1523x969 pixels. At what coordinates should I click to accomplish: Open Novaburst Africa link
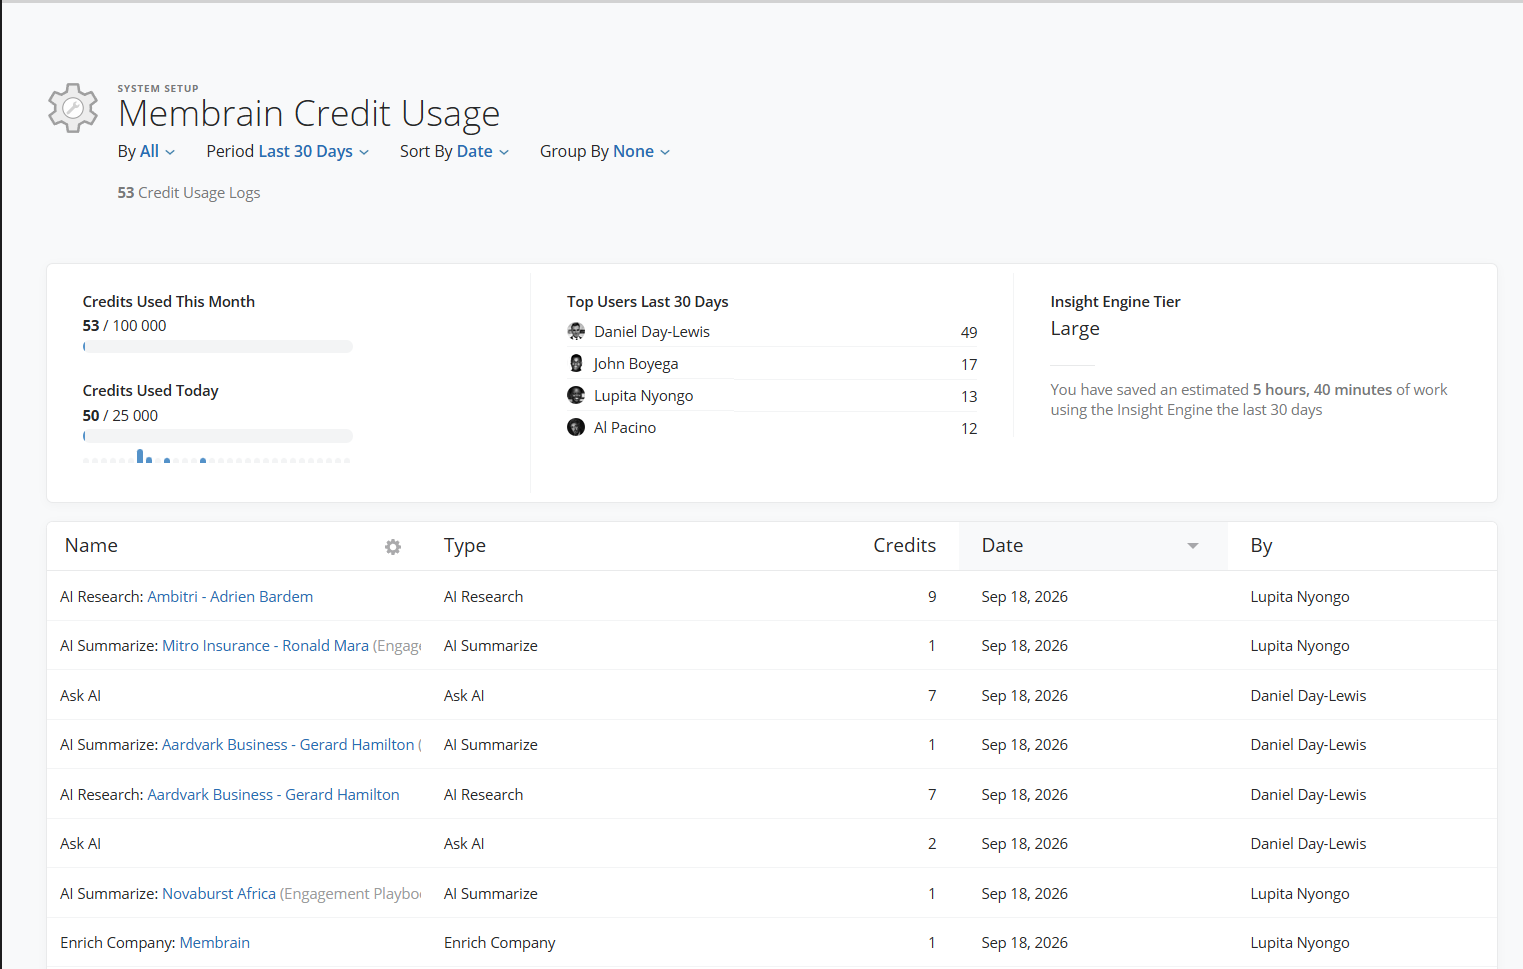click(219, 893)
